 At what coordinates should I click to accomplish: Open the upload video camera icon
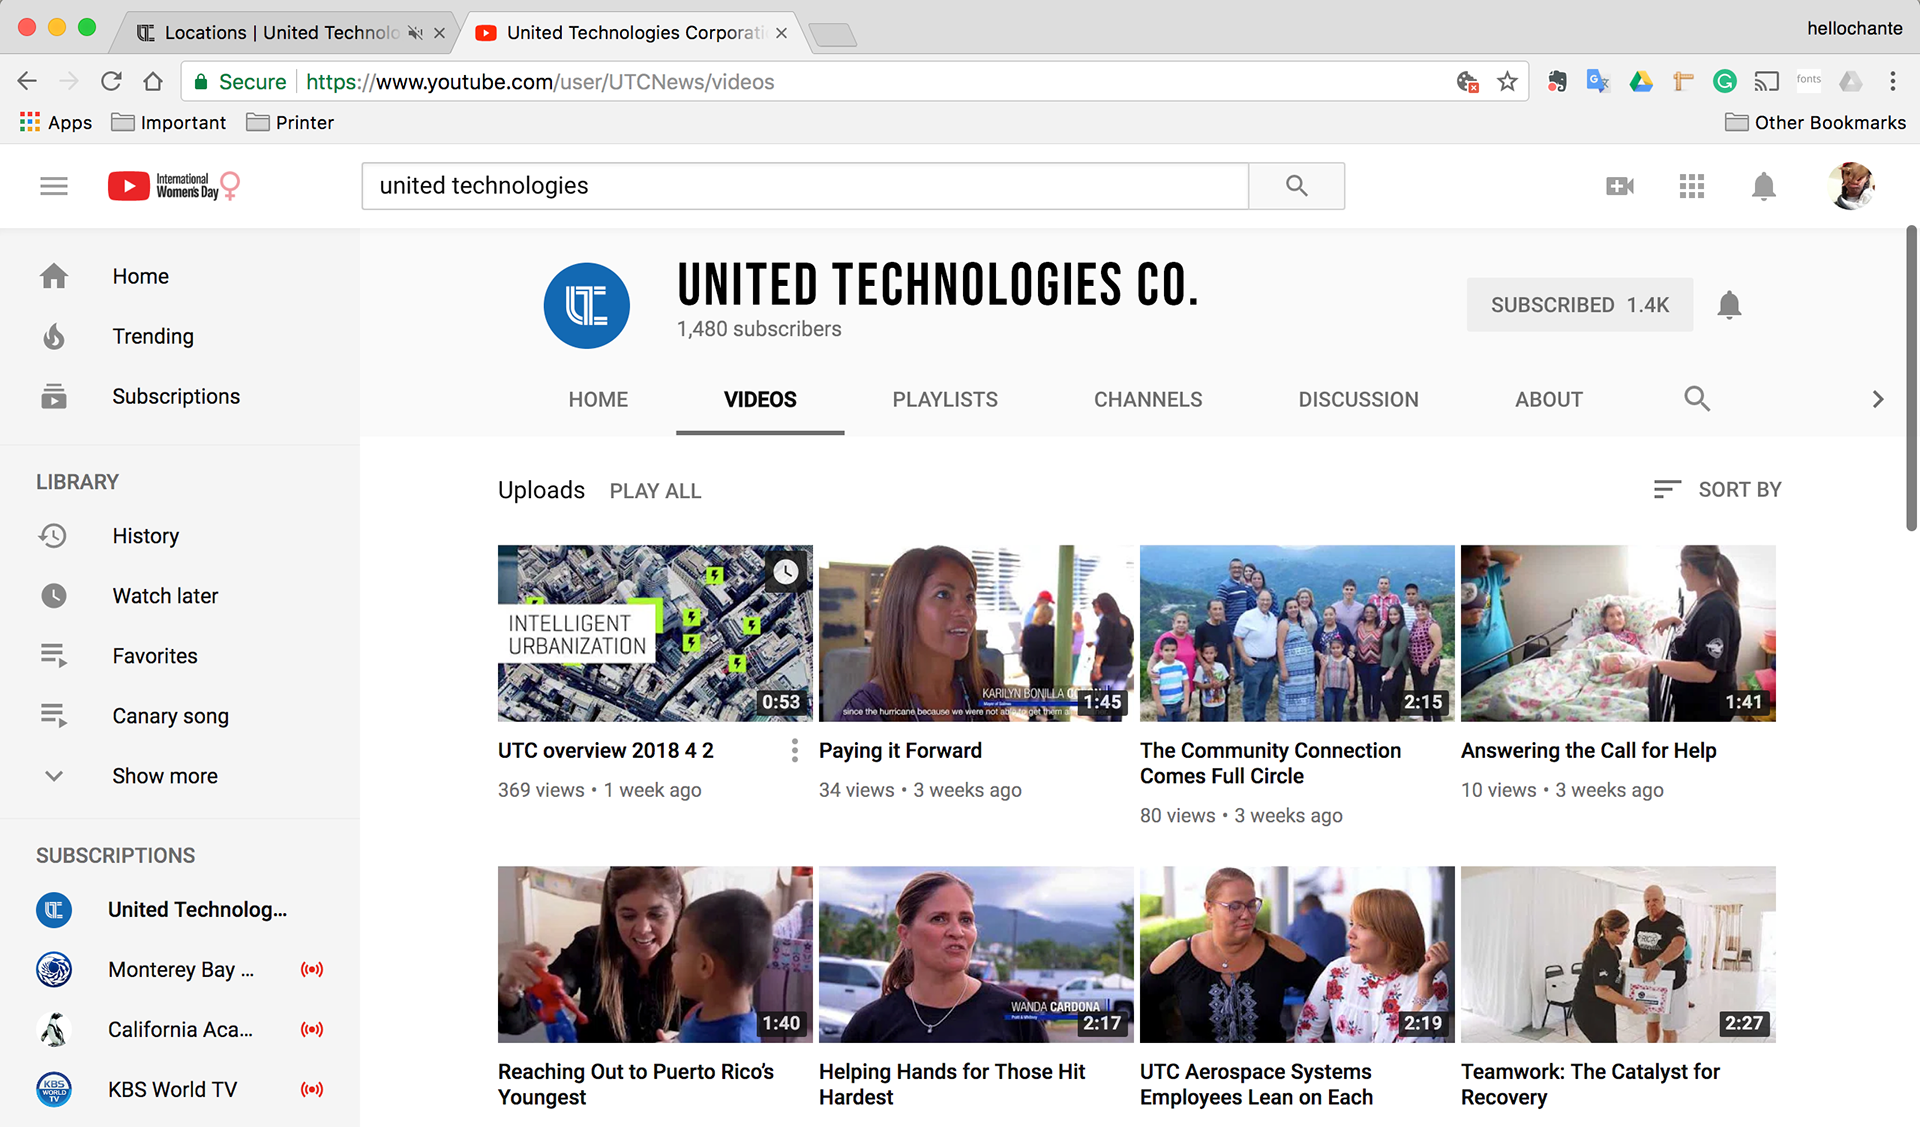[1620, 186]
